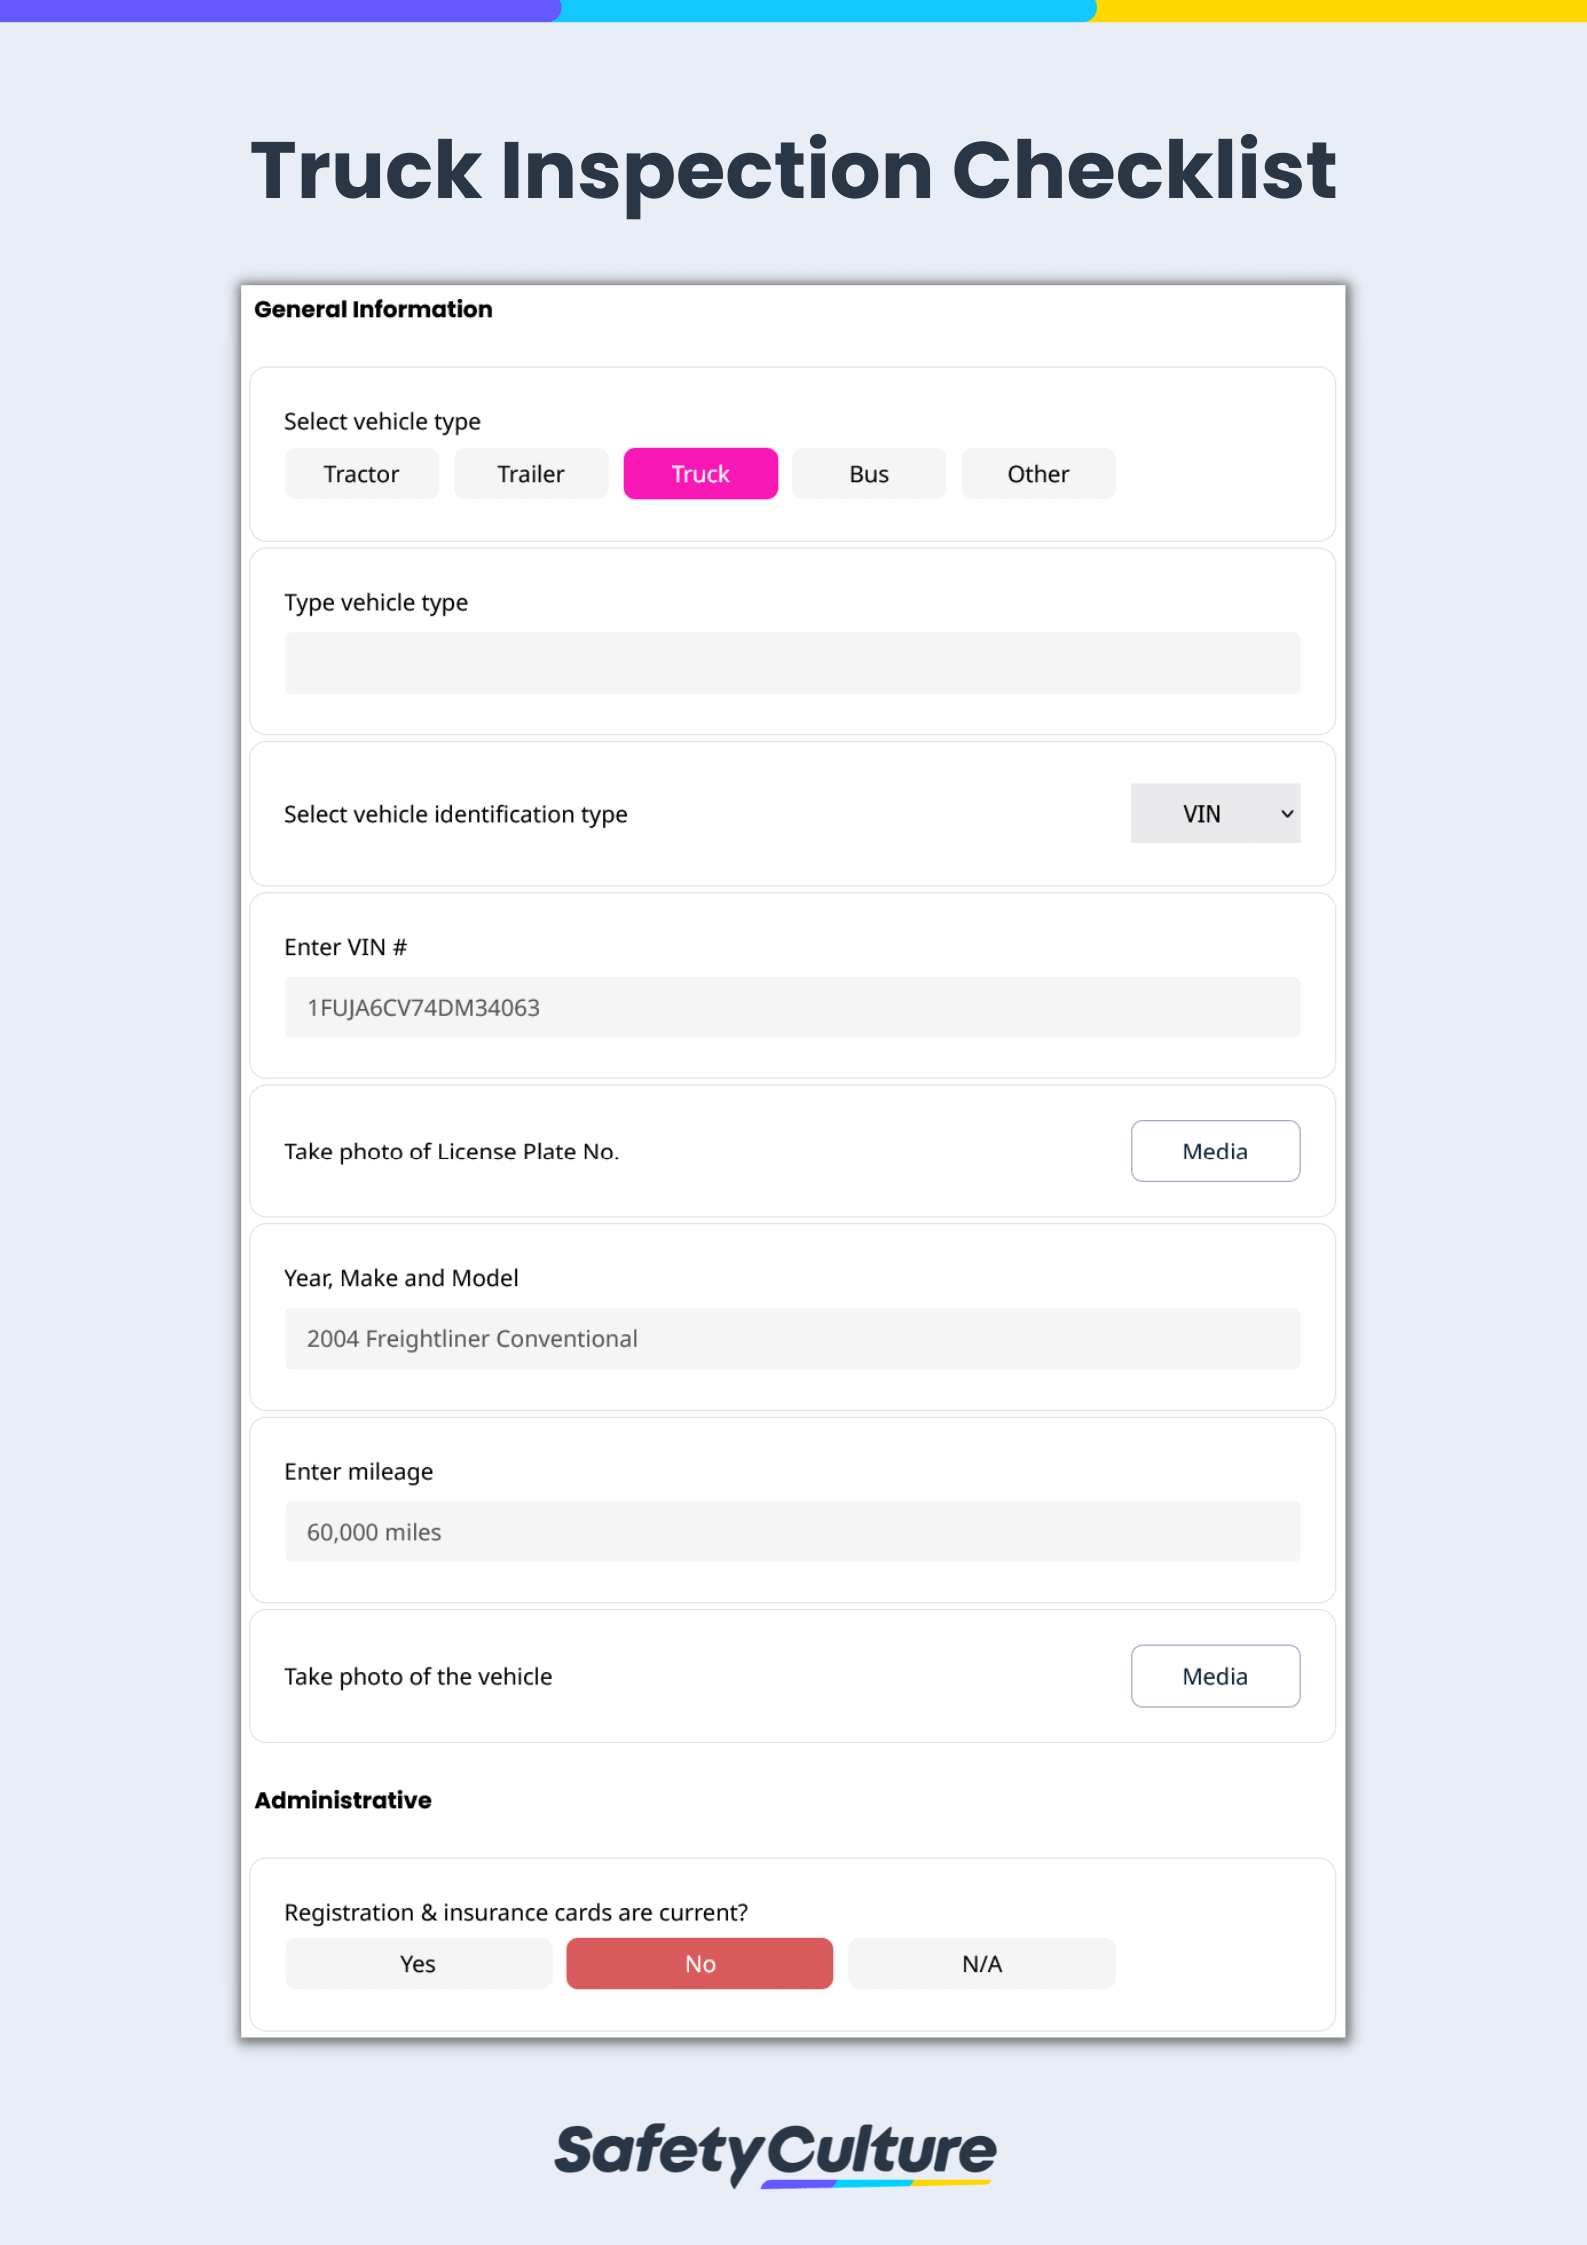Screen dimensions: 1587x2245
Task: Add media for License Plate photo
Action: pyautogui.click(x=1215, y=1151)
